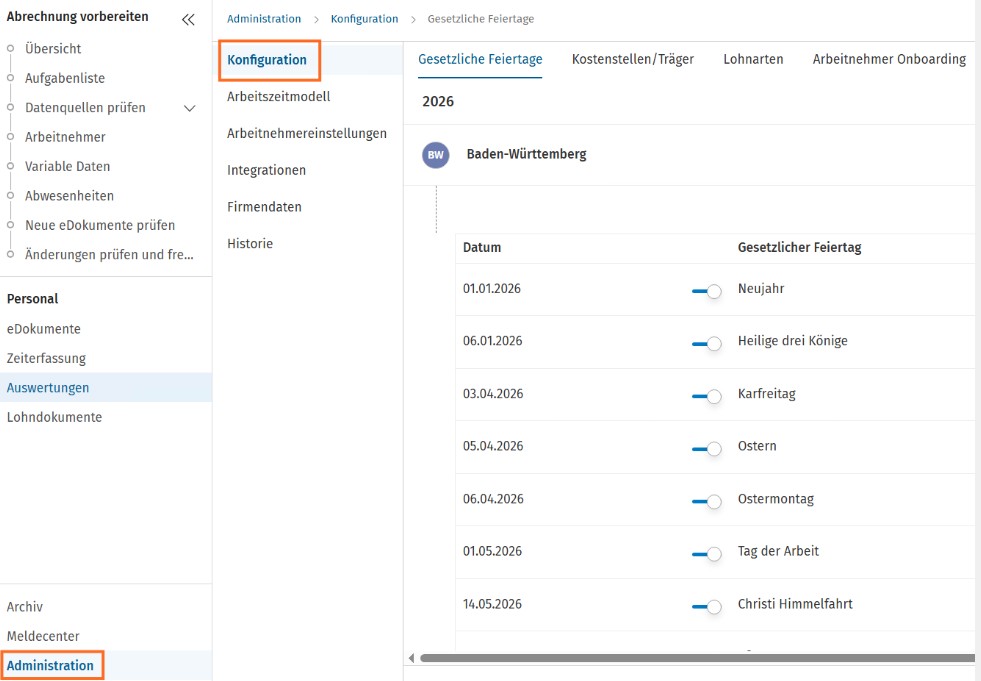Click the Baden-Württemberg state heading

(x=526, y=155)
